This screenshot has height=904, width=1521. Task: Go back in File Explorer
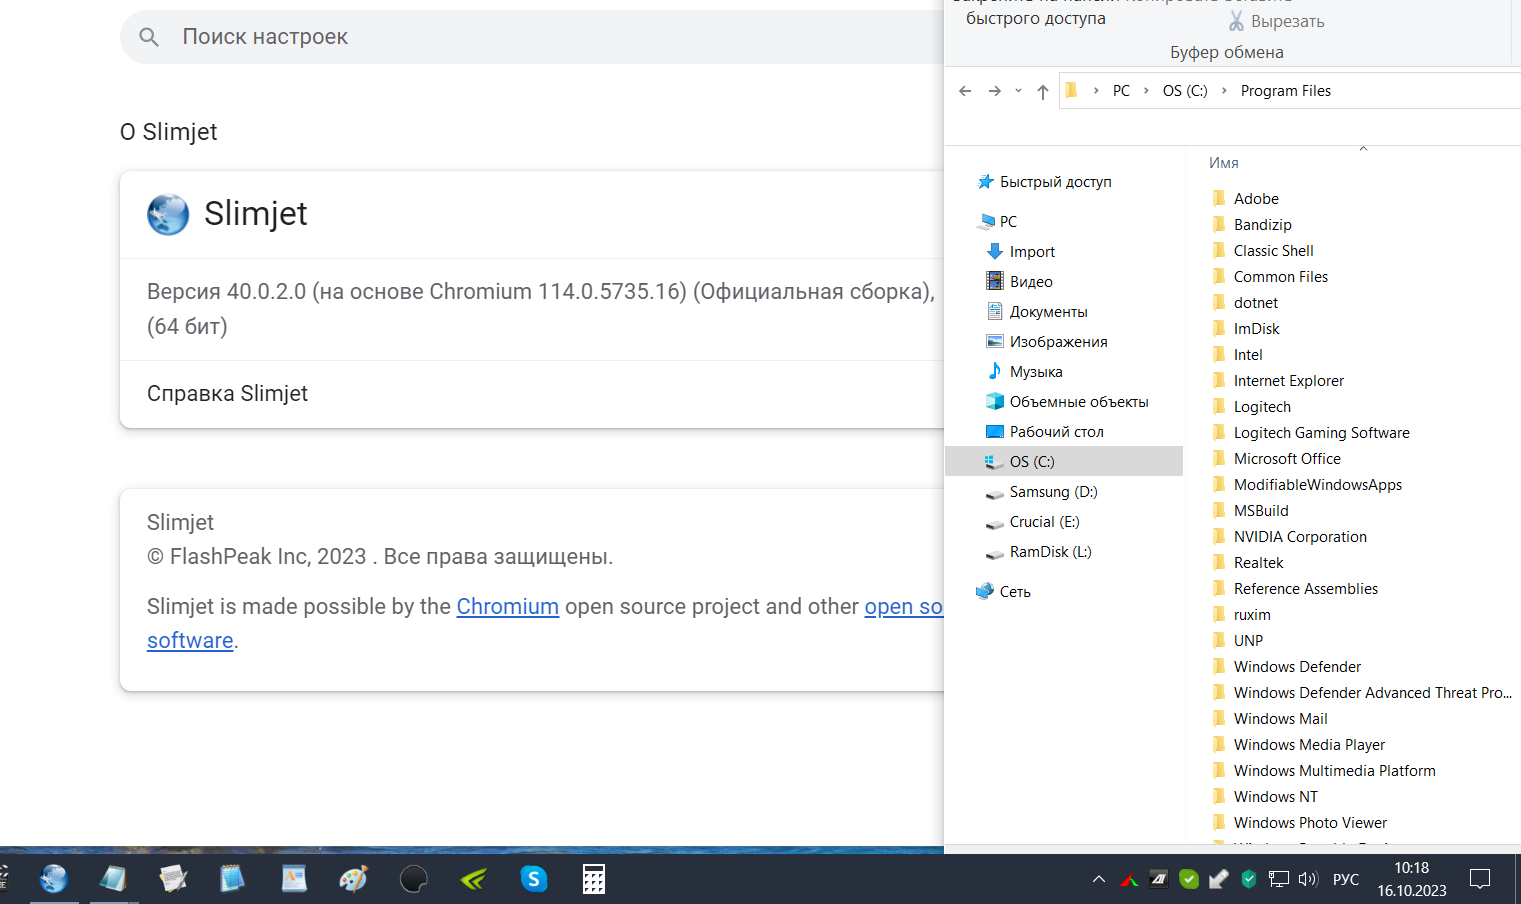965,91
